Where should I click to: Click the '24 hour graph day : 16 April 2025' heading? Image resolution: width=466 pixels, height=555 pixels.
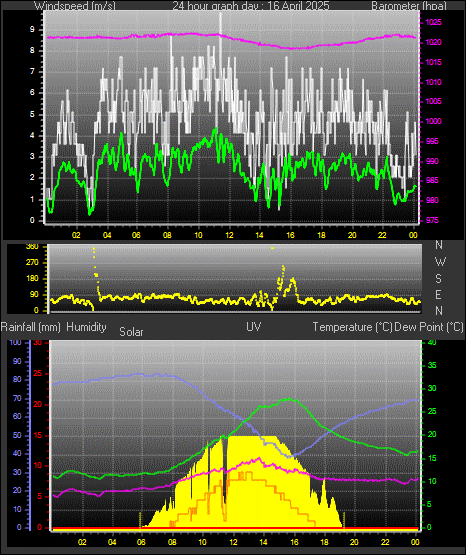251,6
